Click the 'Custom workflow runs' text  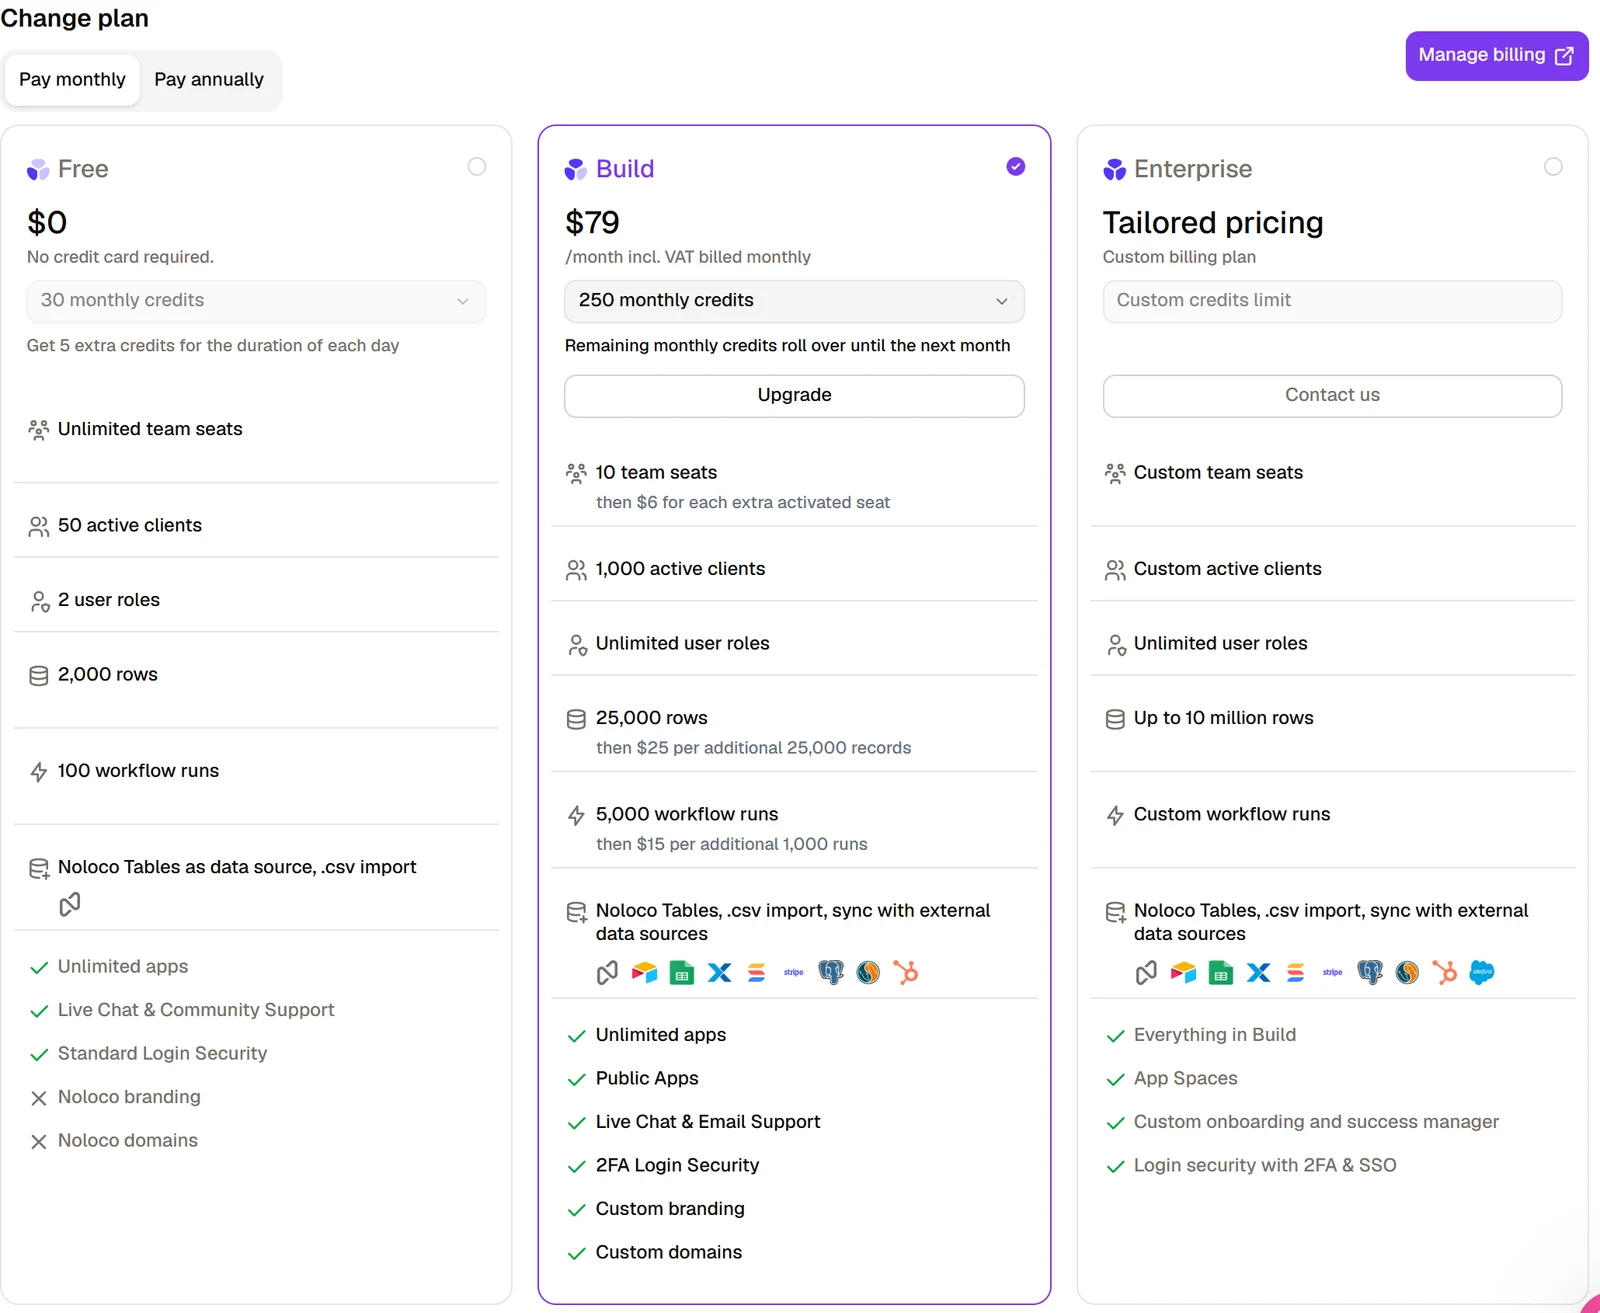(1232, 814)
